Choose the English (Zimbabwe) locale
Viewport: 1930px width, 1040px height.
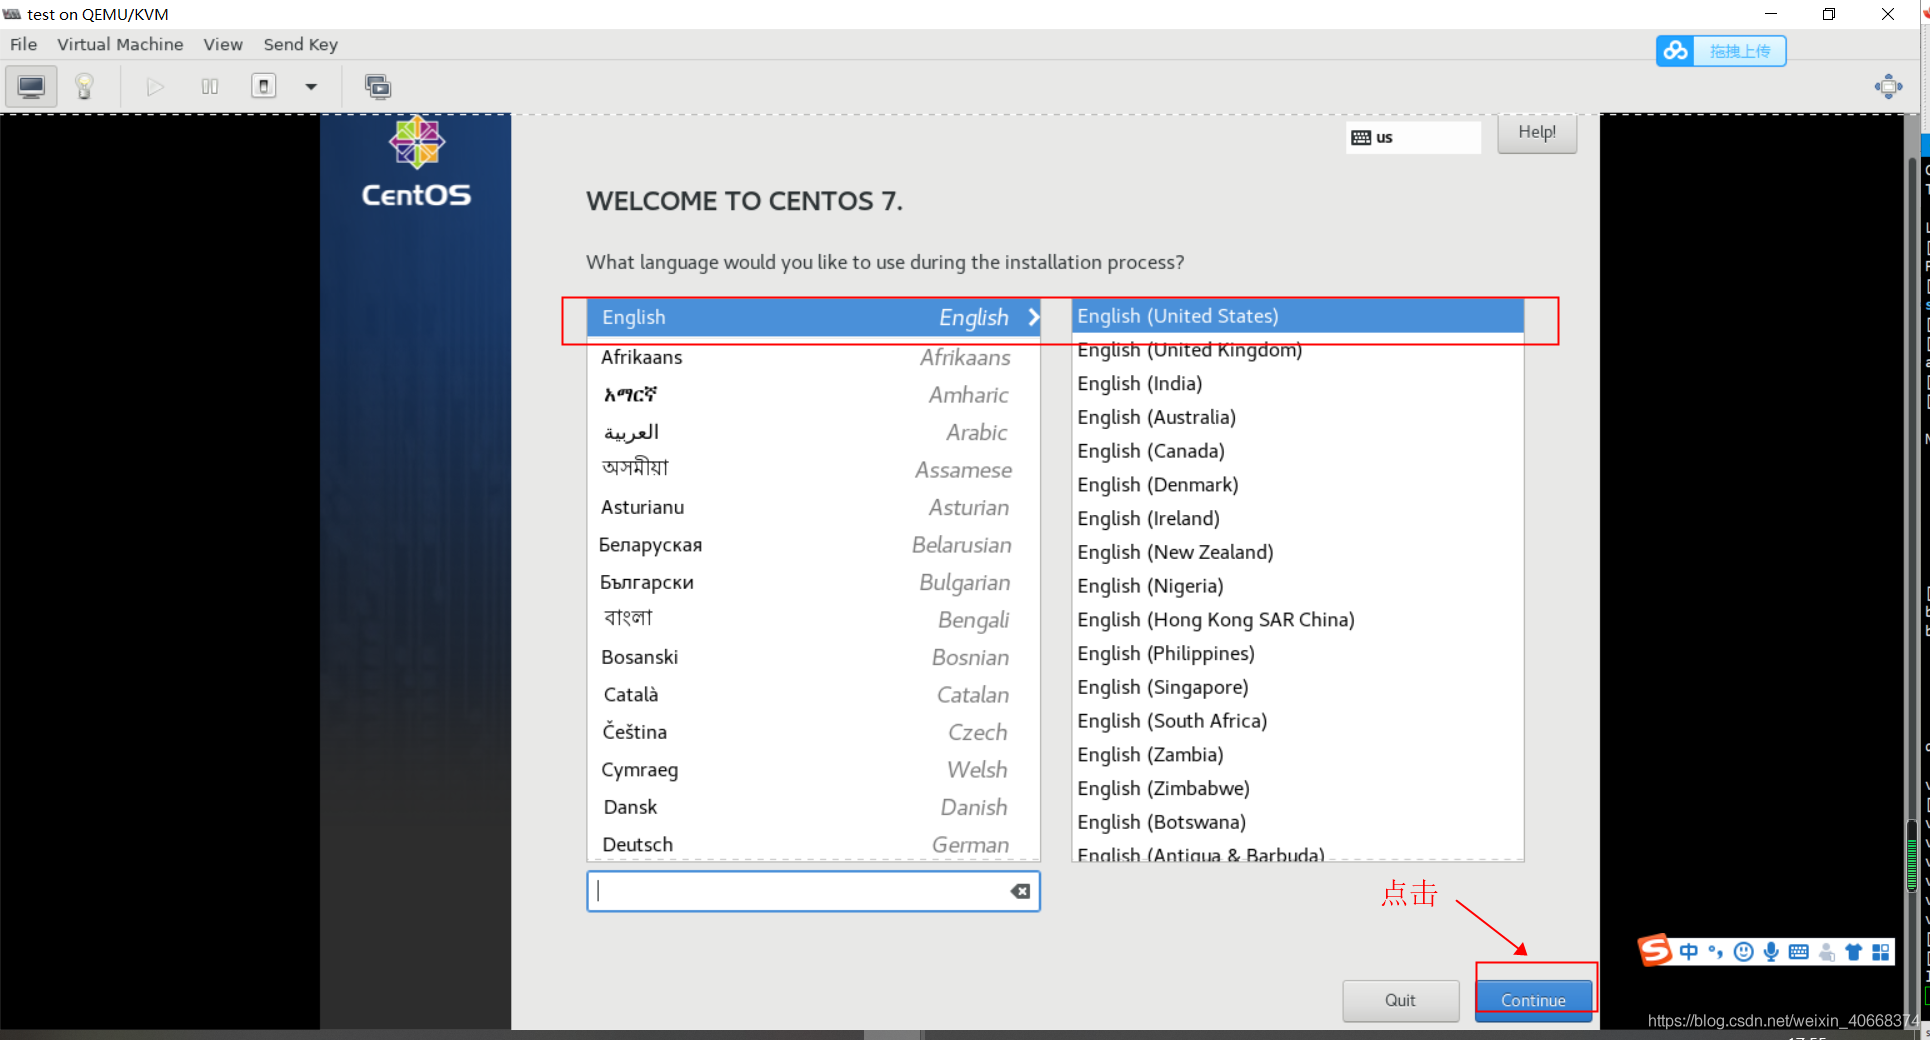[x=1298, y=789]
